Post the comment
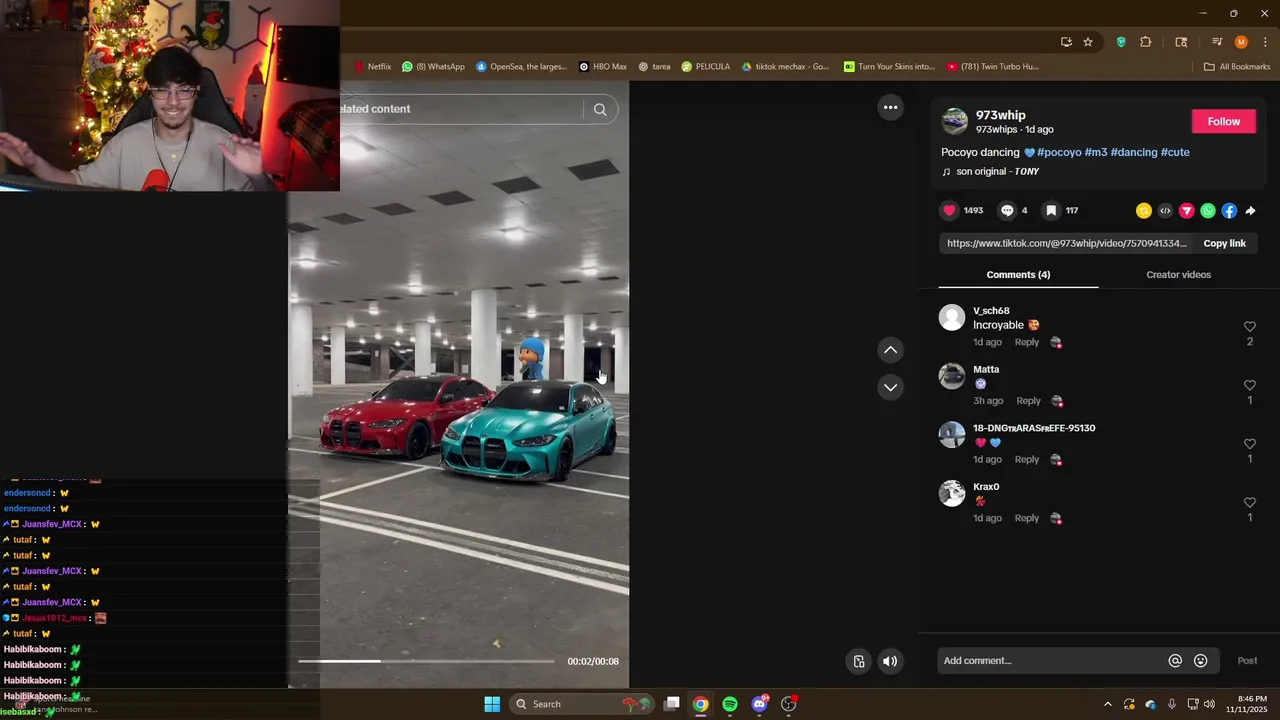The width and height of the screenshot is (1280, 720). (x=1247, y=661)
